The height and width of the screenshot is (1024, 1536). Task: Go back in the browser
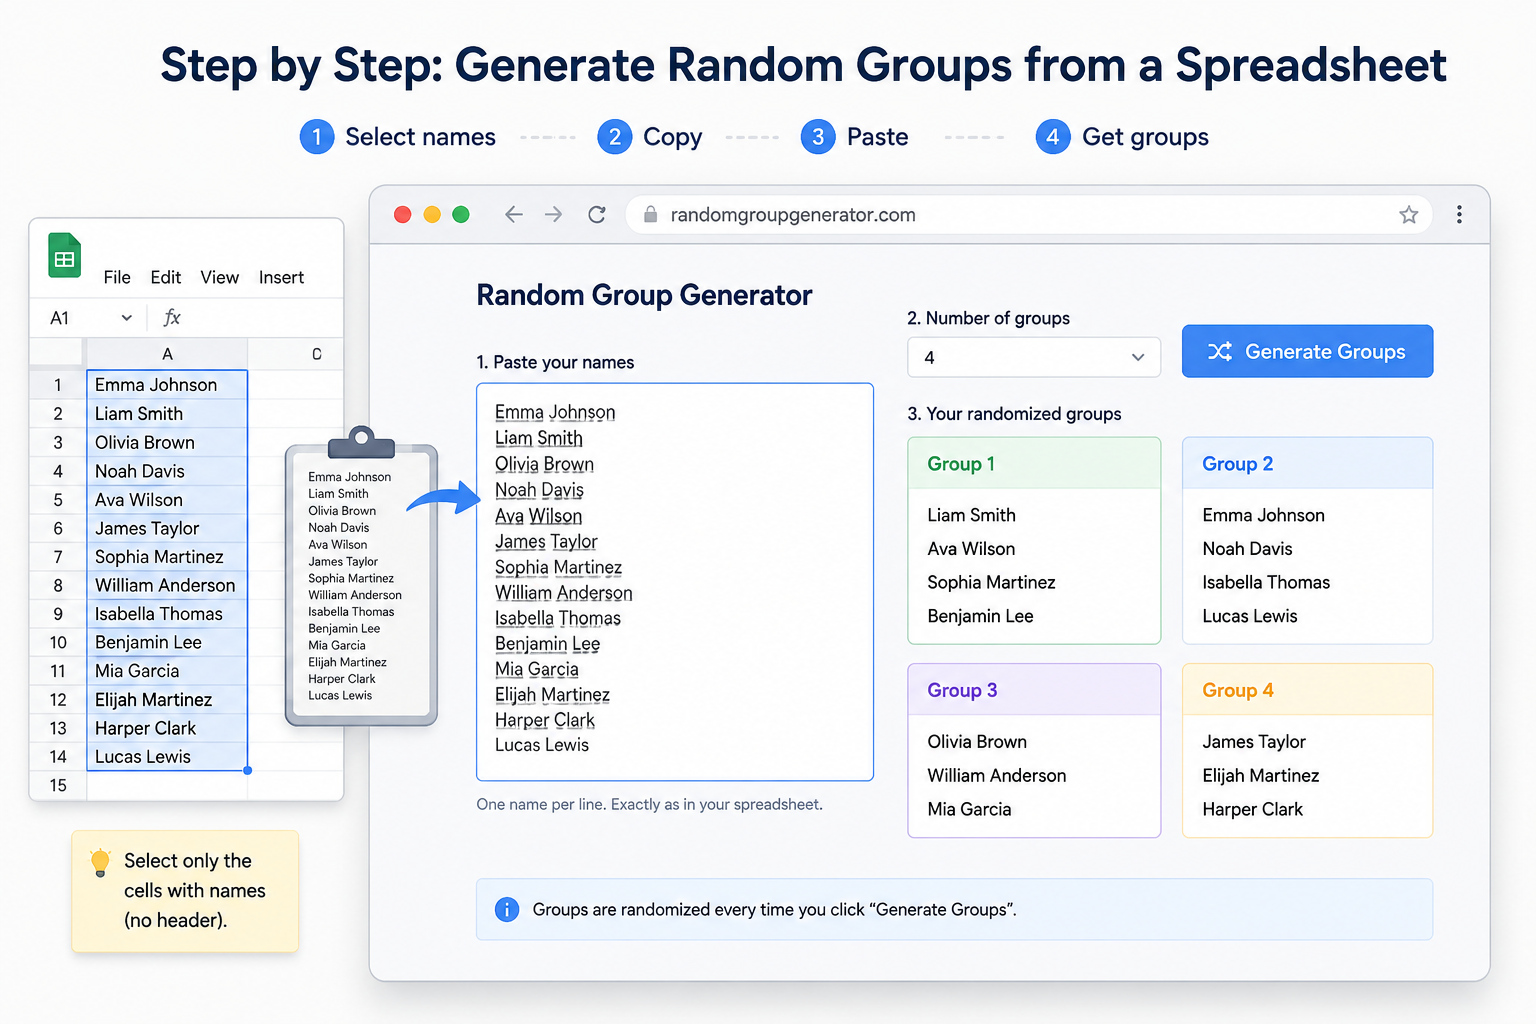point(514,214)
